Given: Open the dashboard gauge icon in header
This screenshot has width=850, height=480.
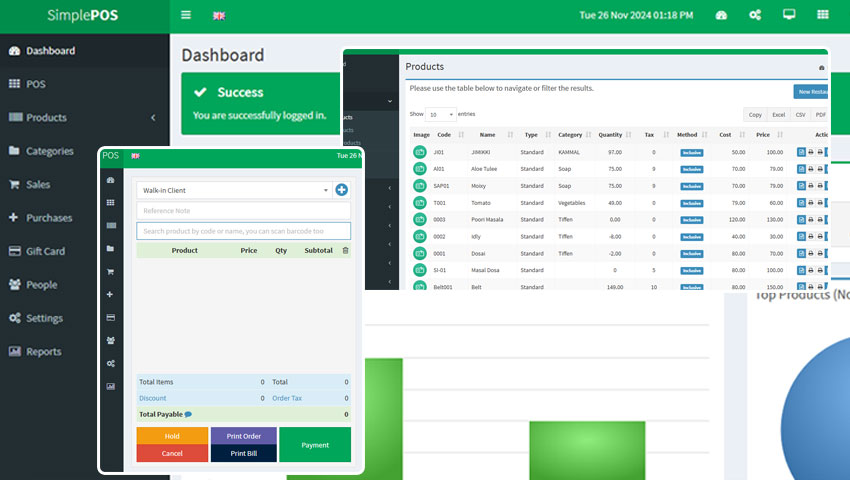Looking at the screenshot, I should coord(722,15).
